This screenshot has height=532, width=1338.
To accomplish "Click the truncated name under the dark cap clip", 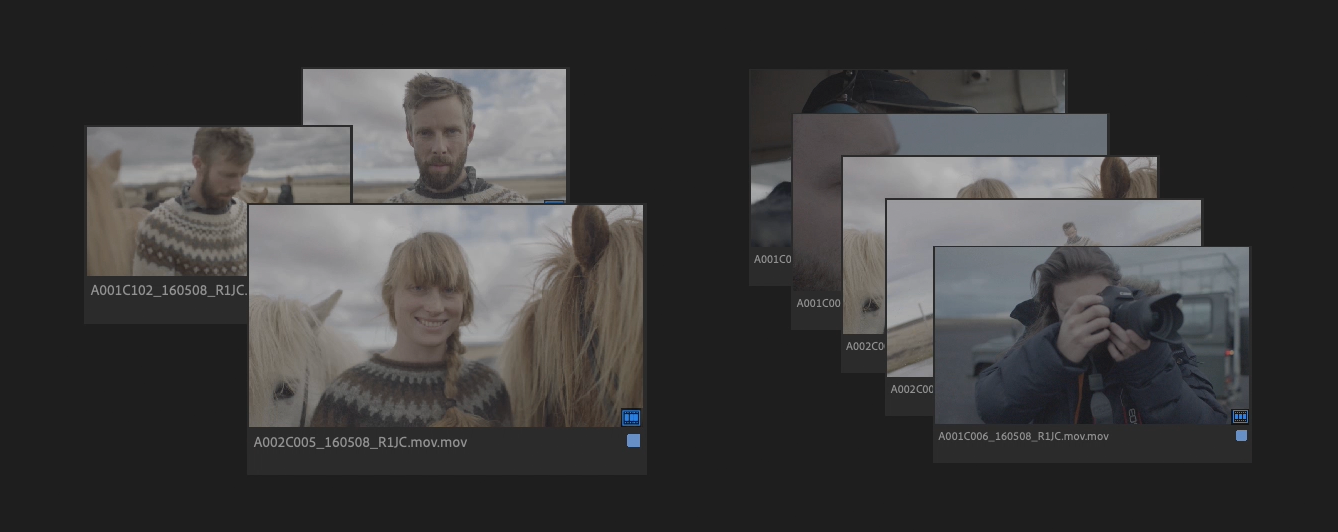I will coord(772,259).
